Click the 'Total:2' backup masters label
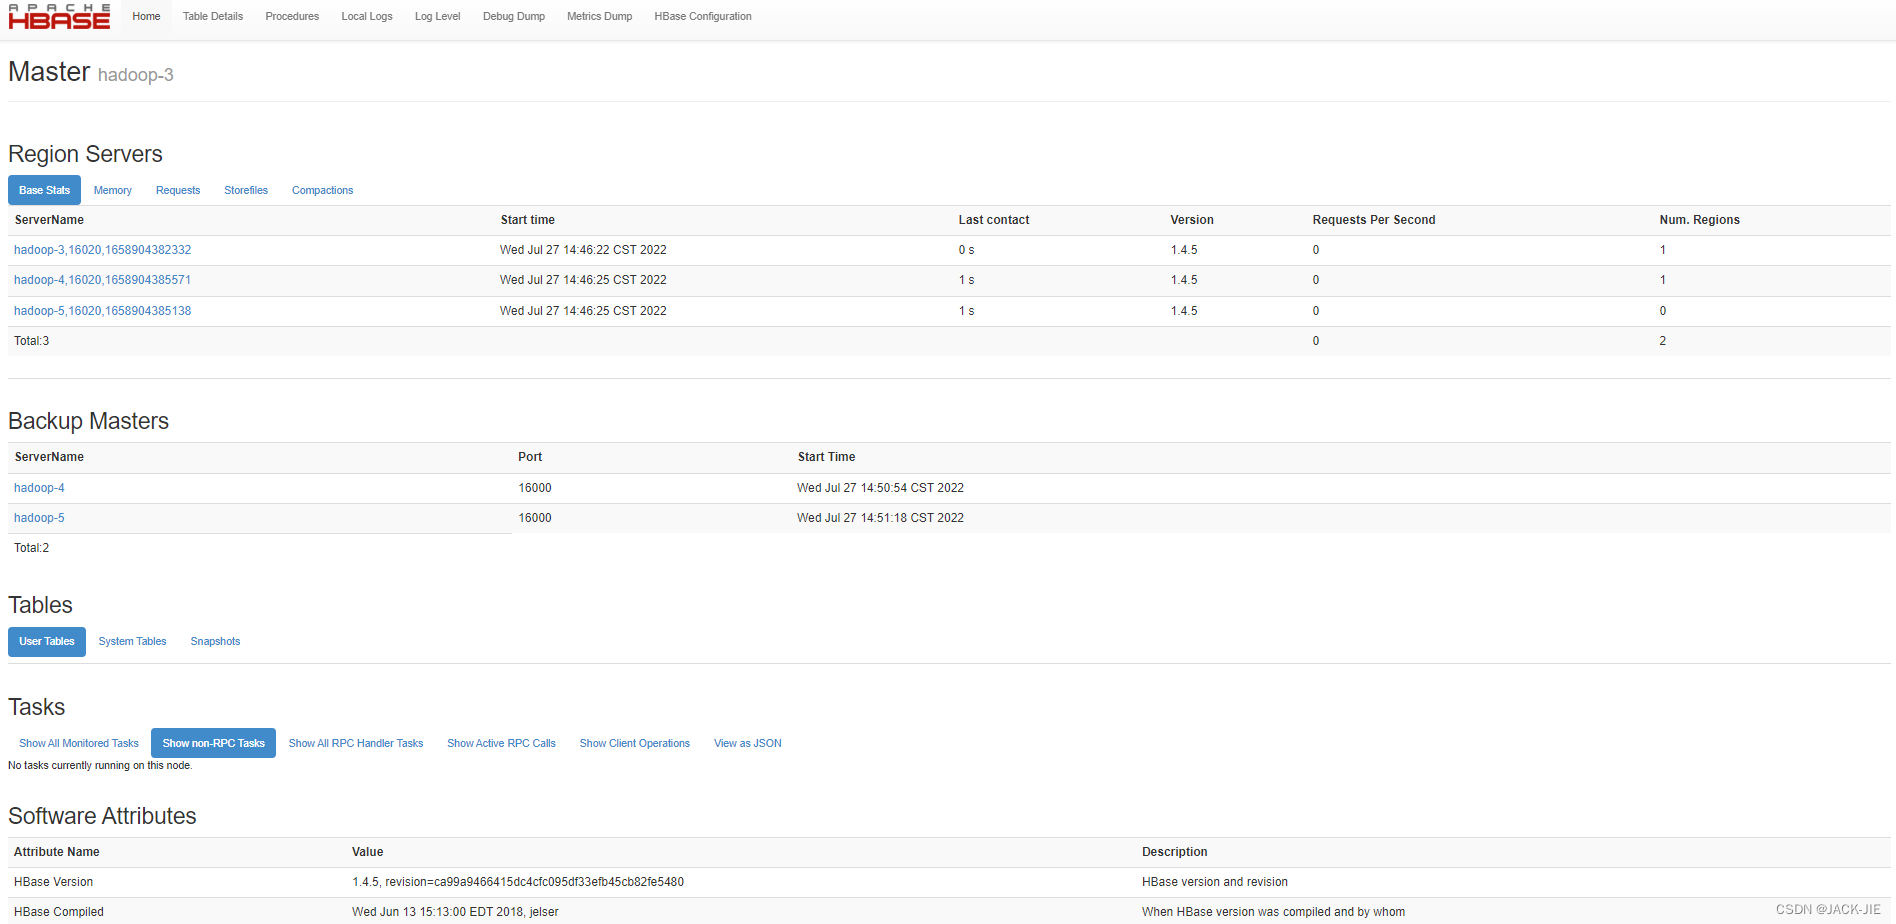Image resolution: width=1896 pixels, height=924 pixels. [31, 548]
